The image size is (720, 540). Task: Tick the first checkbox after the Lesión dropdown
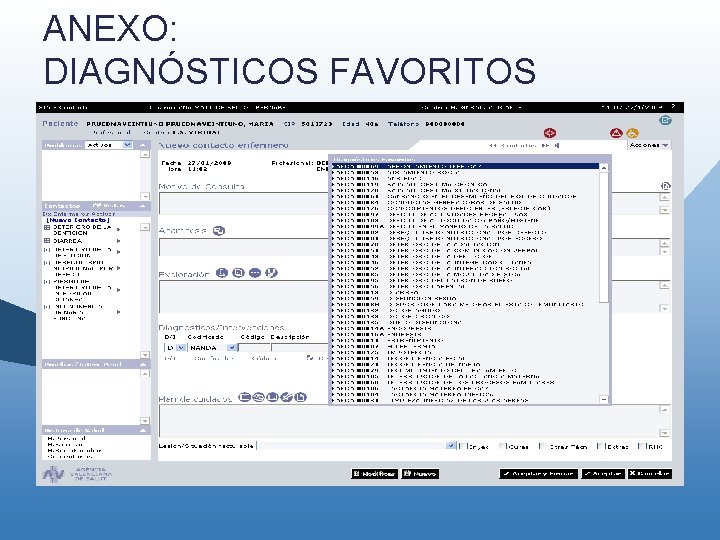463,446
